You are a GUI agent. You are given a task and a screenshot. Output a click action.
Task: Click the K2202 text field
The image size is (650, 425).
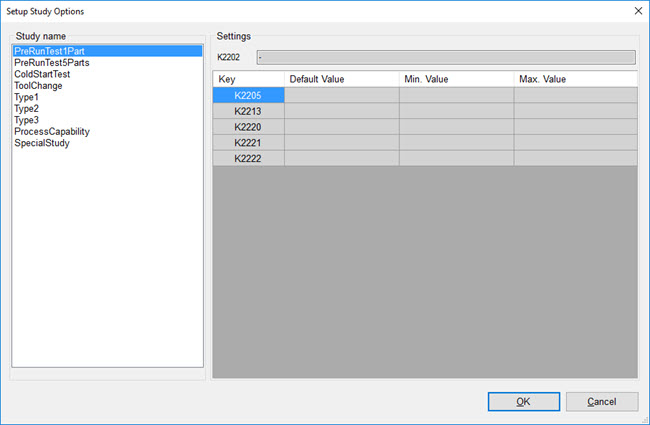tap(446, 57)
